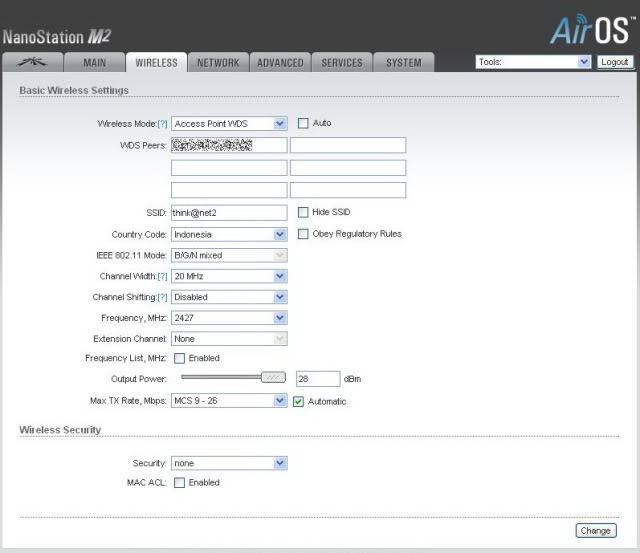The height and width of the screenshot is (553, 640).
Task: Tick the Hide SSID checkbox
Action: [303, 212]
